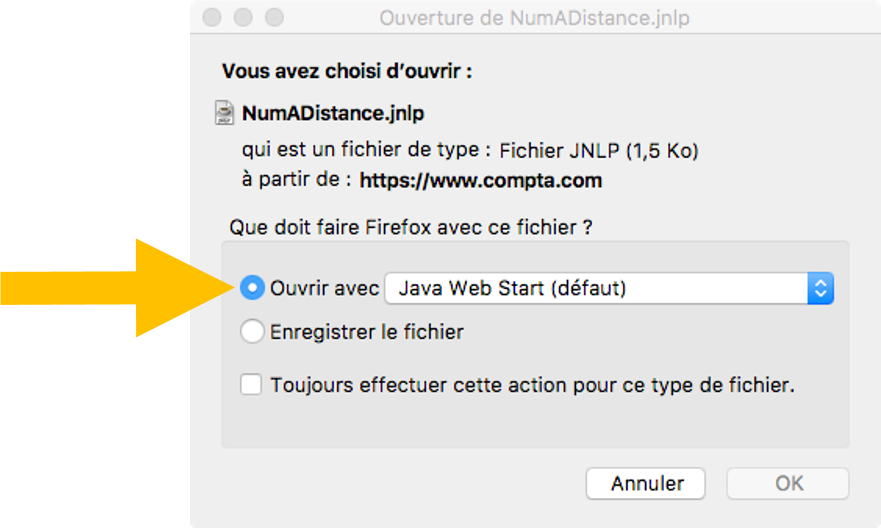Click the 'Ouvrir avec' label text

pyautogui.click(x=324, y=288)
